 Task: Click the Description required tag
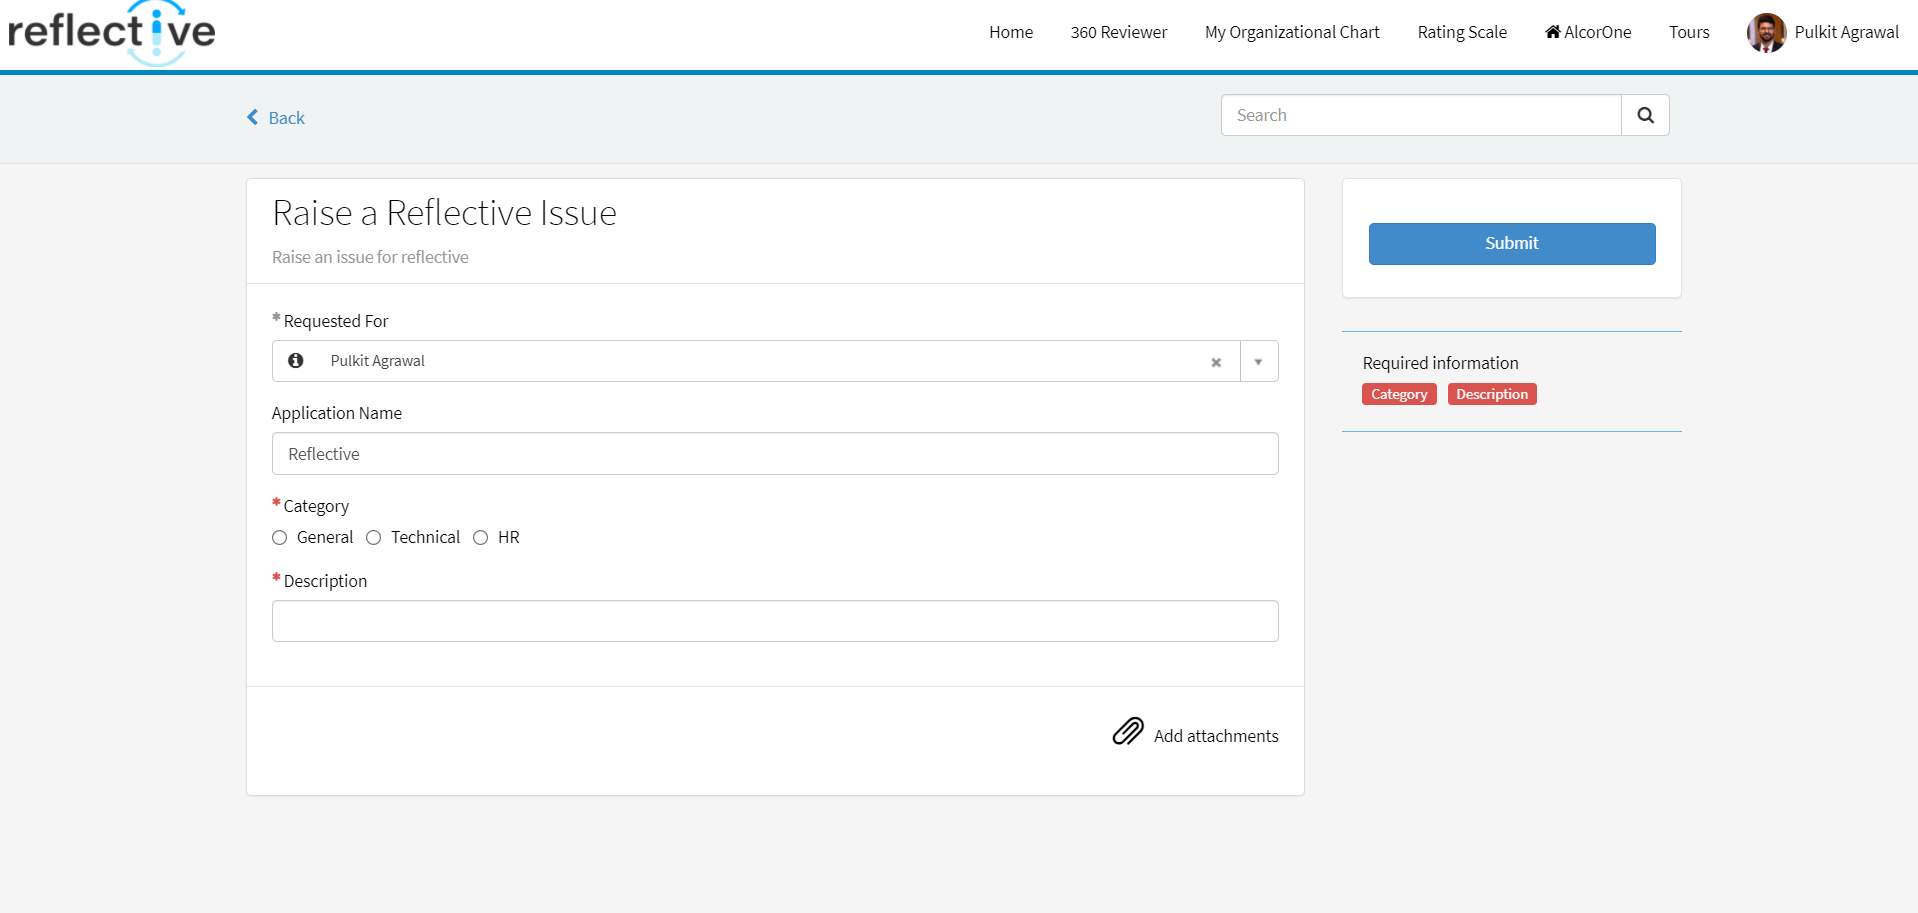[1492, 394]
